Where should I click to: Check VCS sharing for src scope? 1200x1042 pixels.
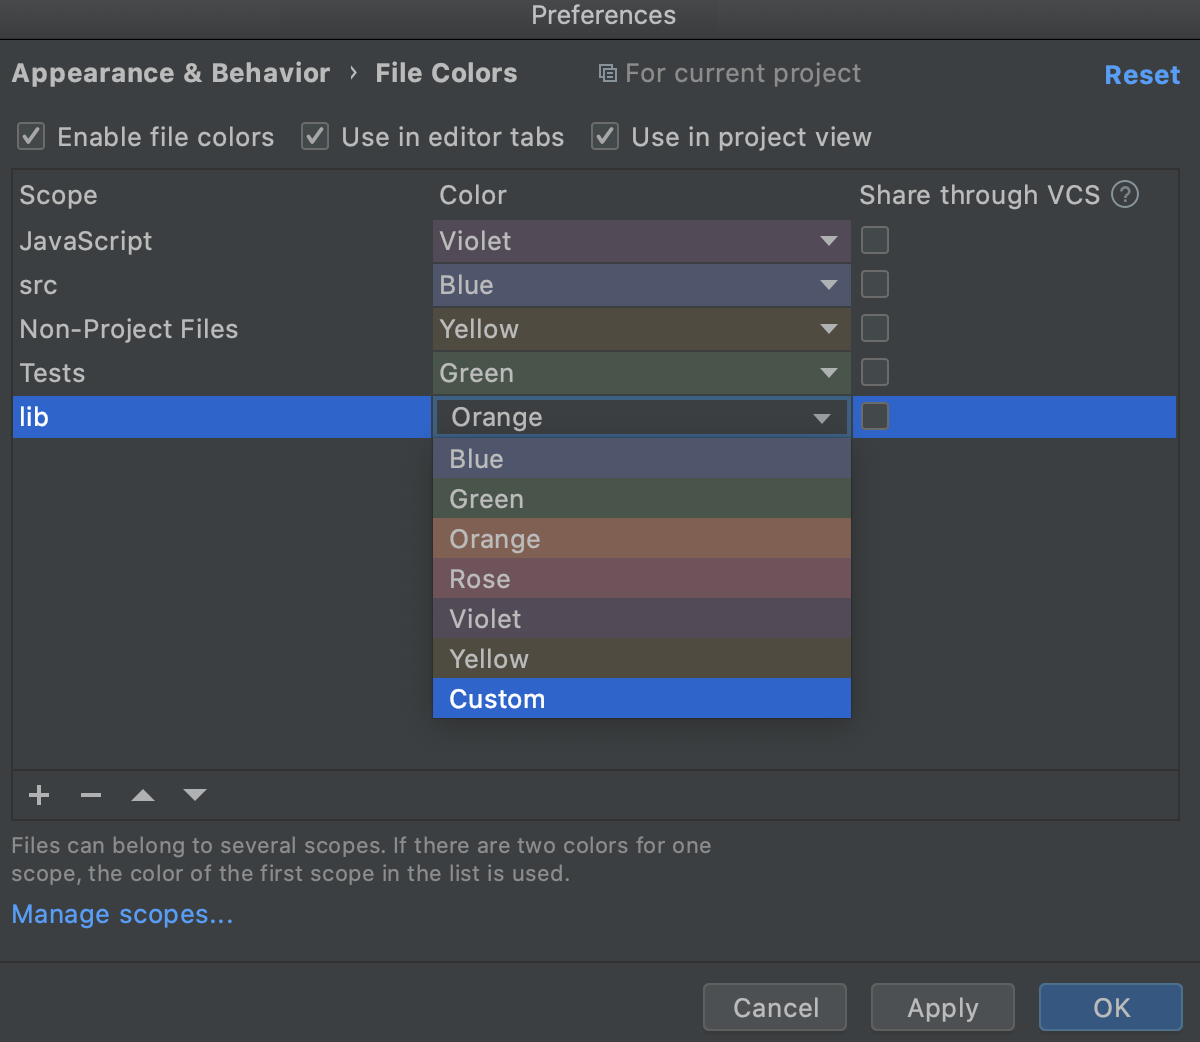875,284
